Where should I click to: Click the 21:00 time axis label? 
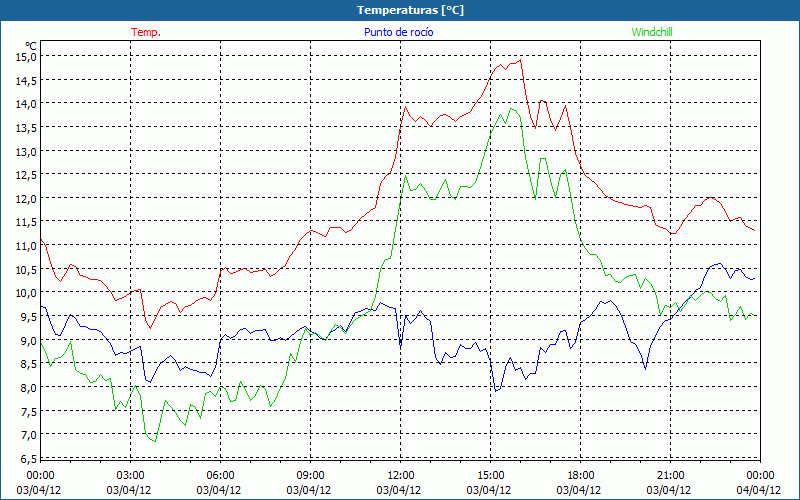click(x=670, y=476)
